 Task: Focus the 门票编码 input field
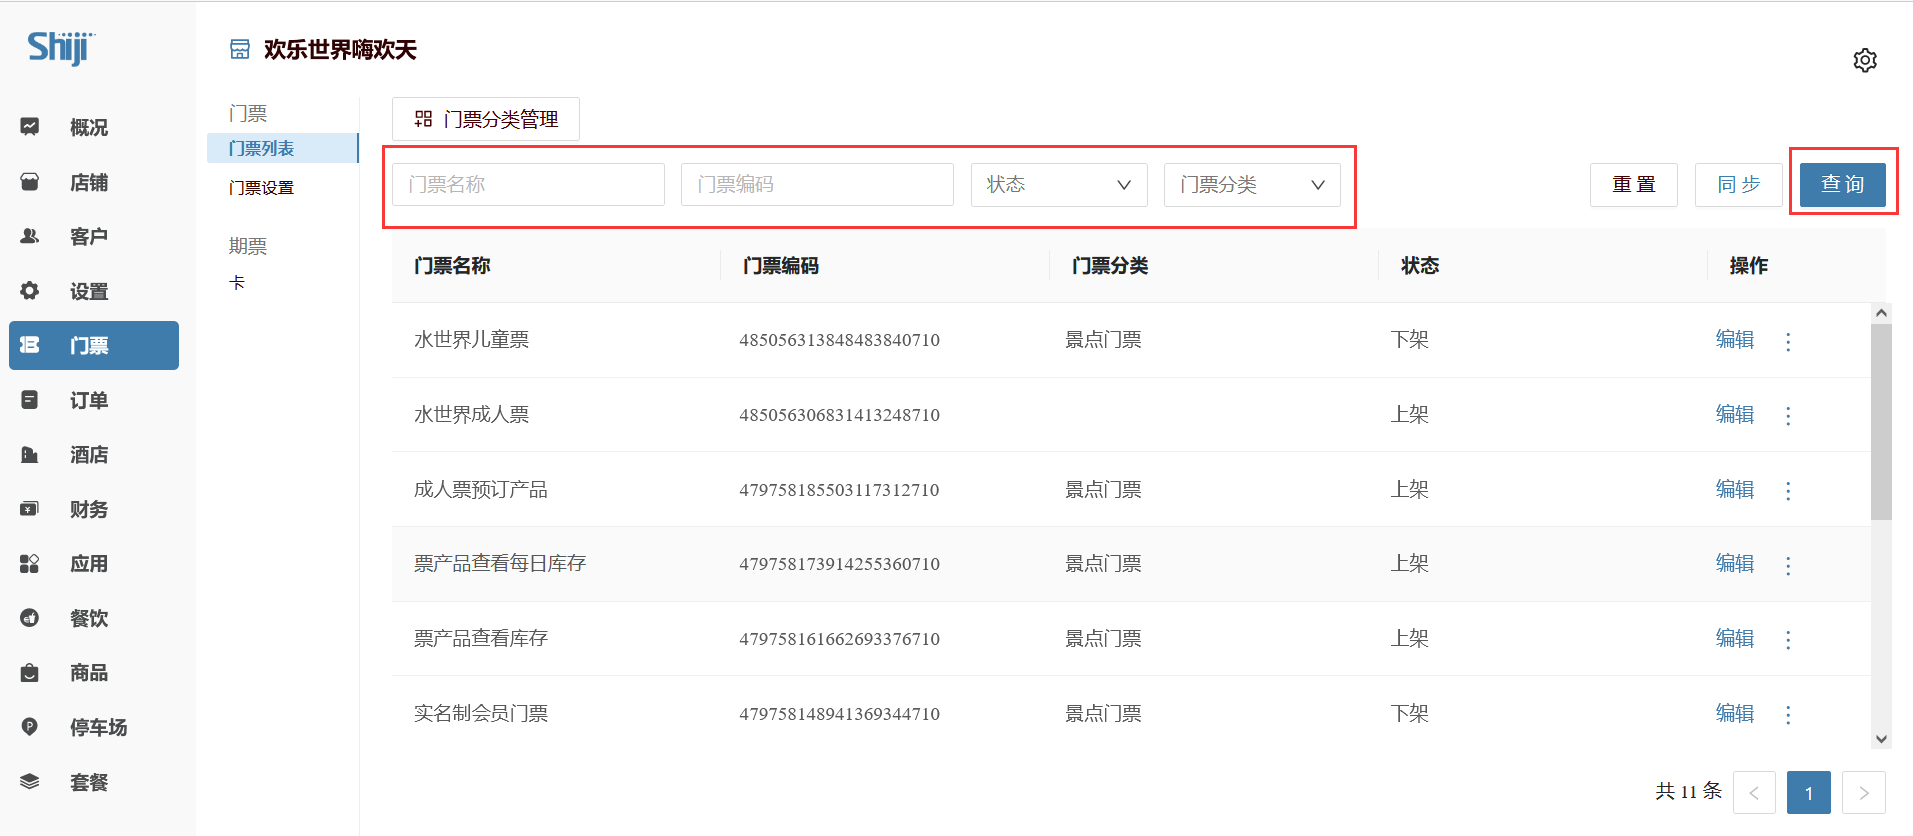pyautogui.click(x=817, y=184)
